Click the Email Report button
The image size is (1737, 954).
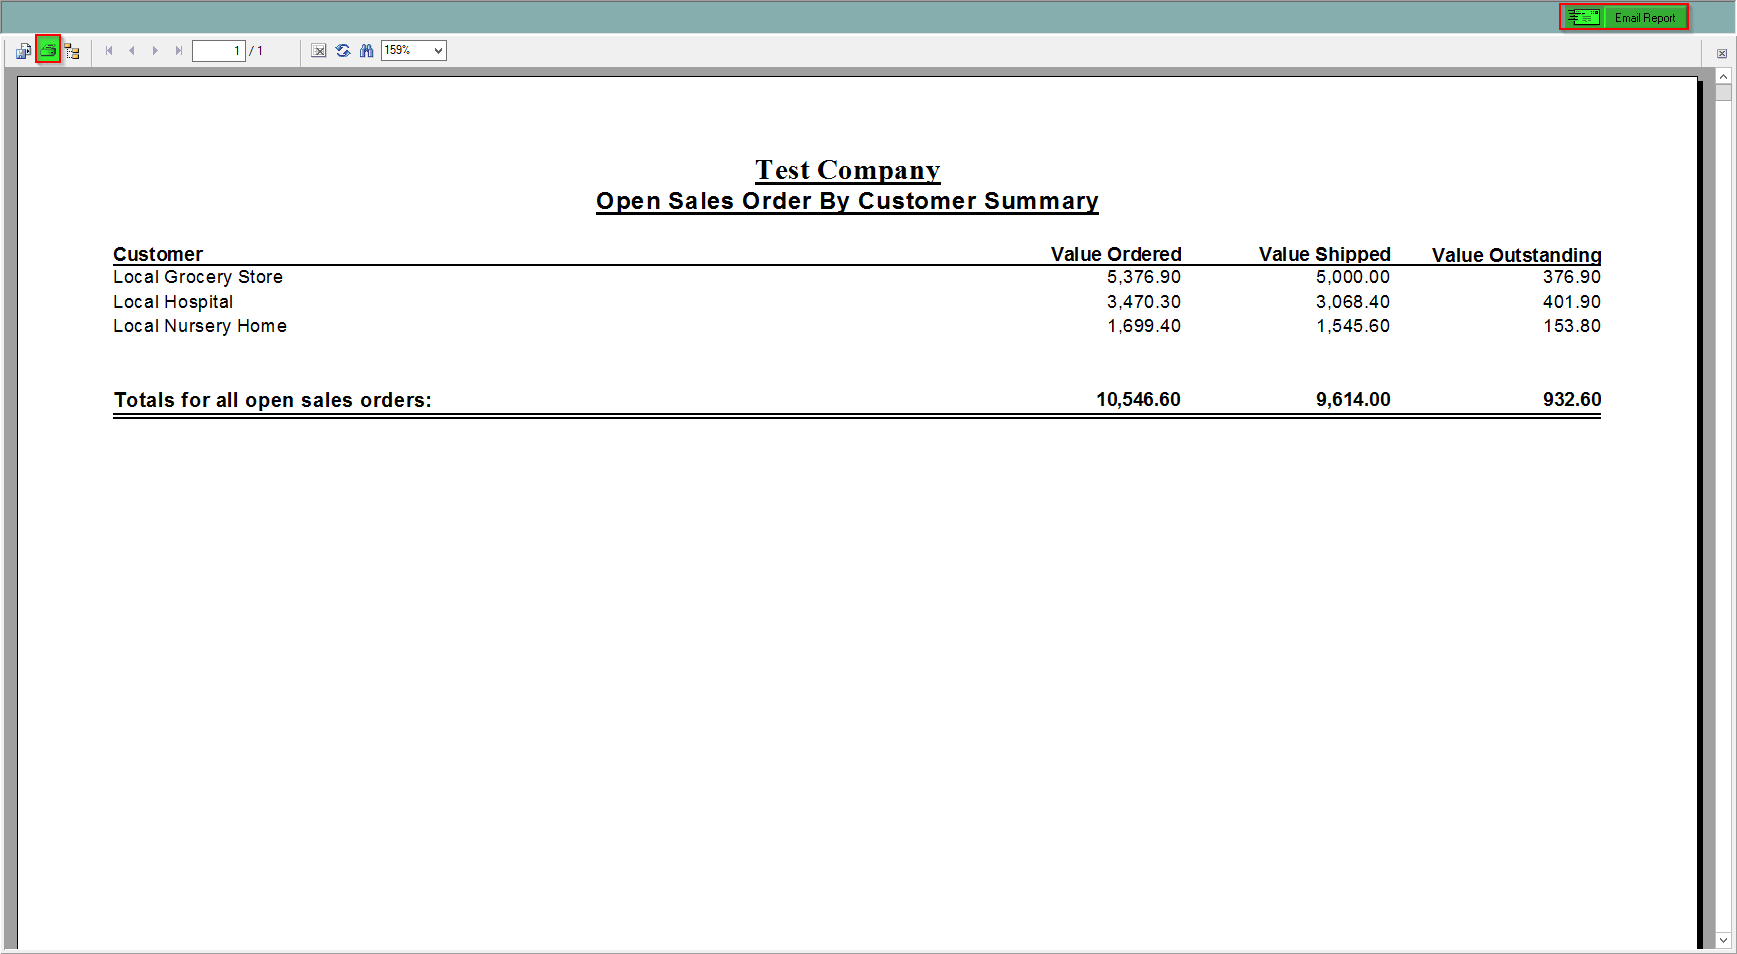click(1624, 17)
